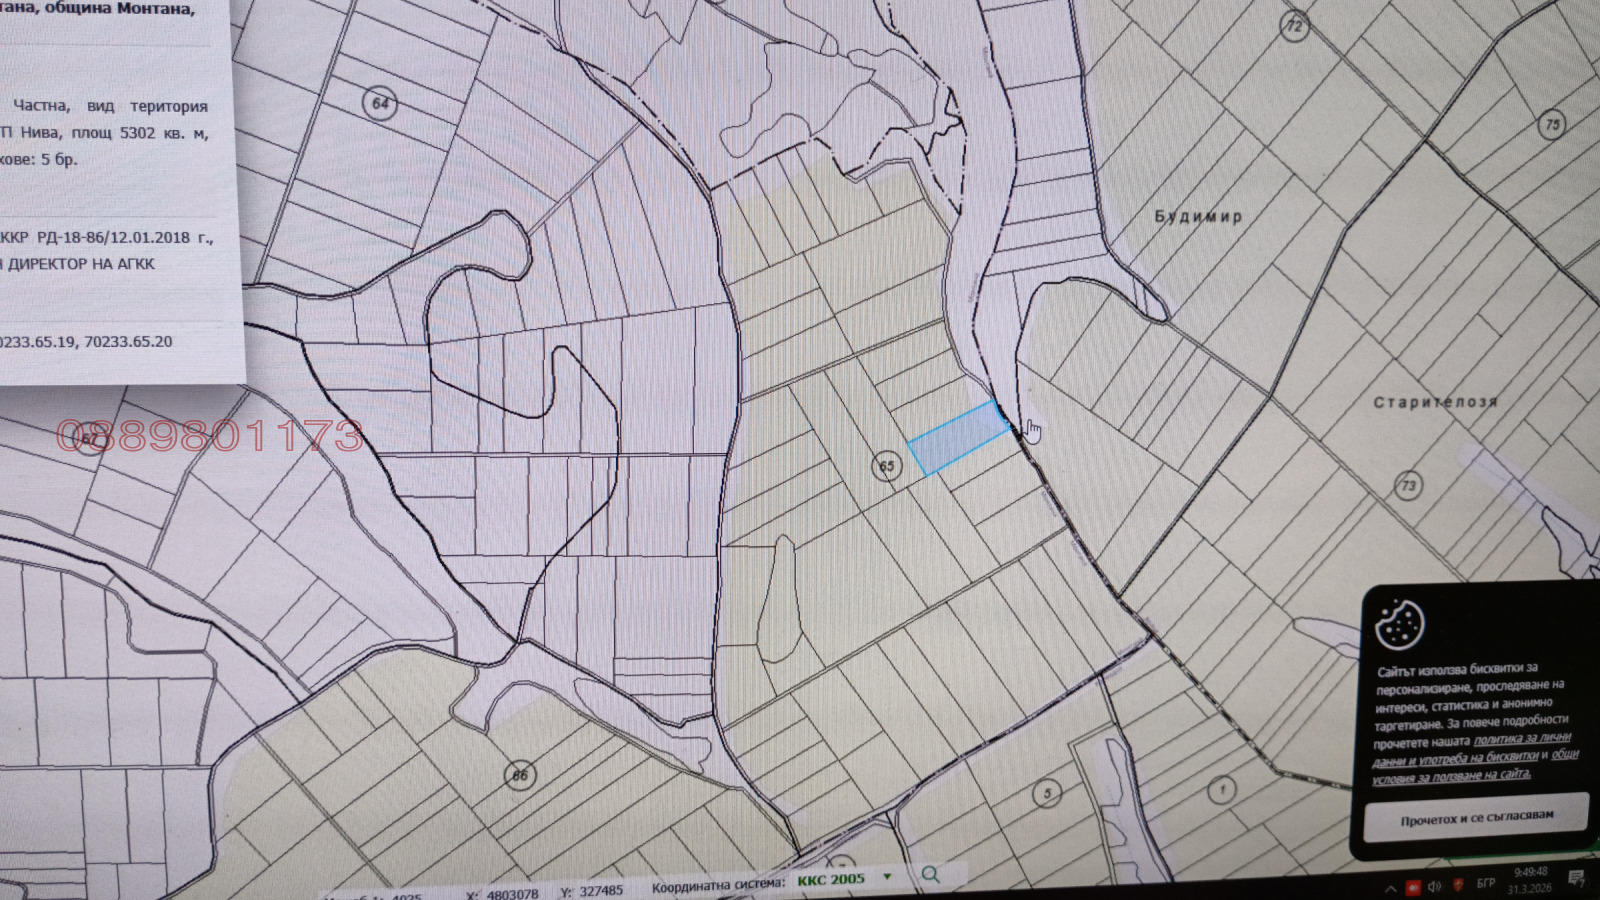Click the circled 65 area marker
The width and height of the screenshot is (1600, 900).
click(887, 466)
